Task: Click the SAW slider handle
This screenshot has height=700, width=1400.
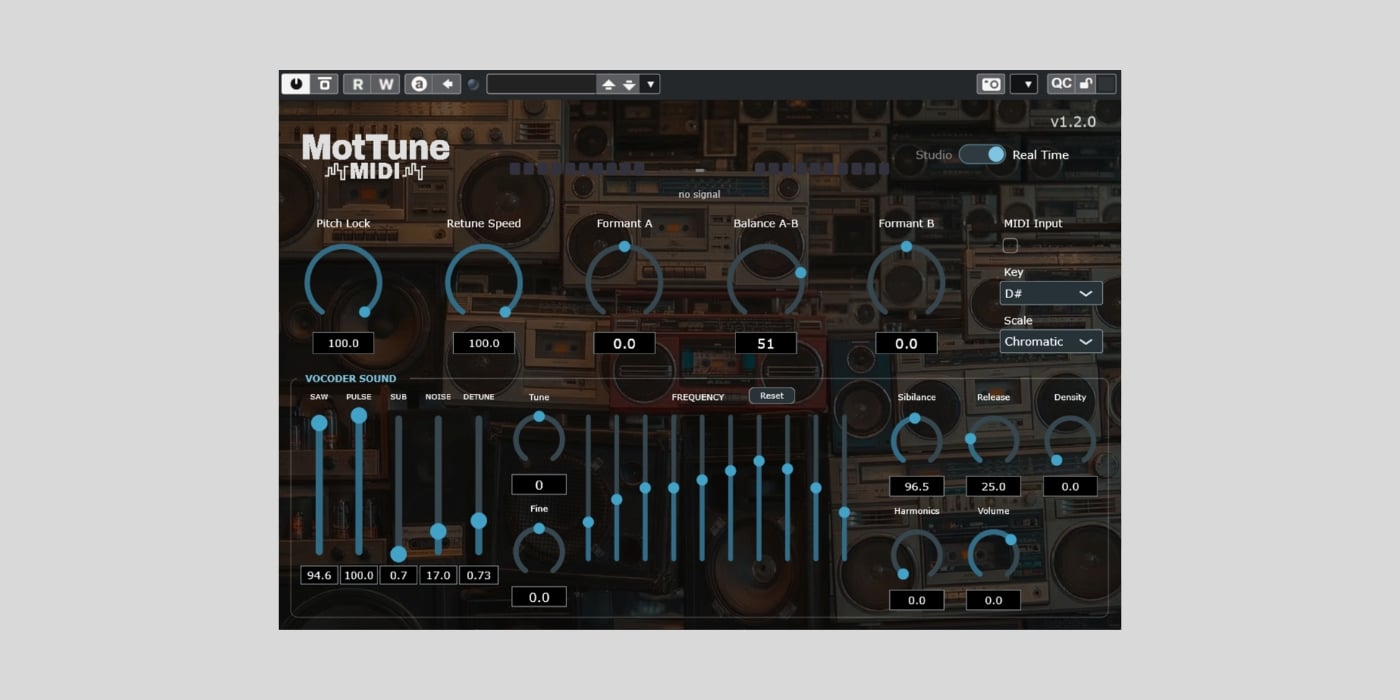Action: pyautogui.click(x=319, y=423)
